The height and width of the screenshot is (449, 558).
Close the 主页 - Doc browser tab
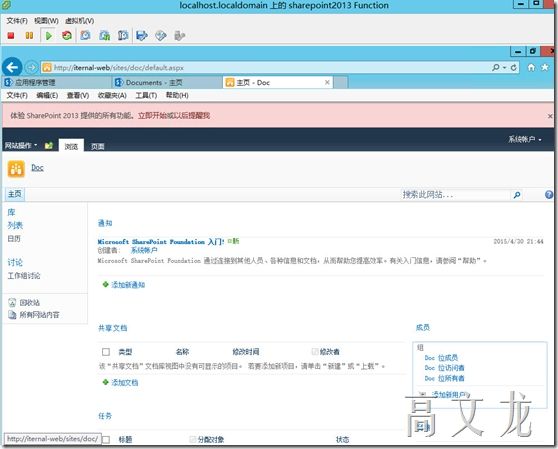tap(327, 83)
